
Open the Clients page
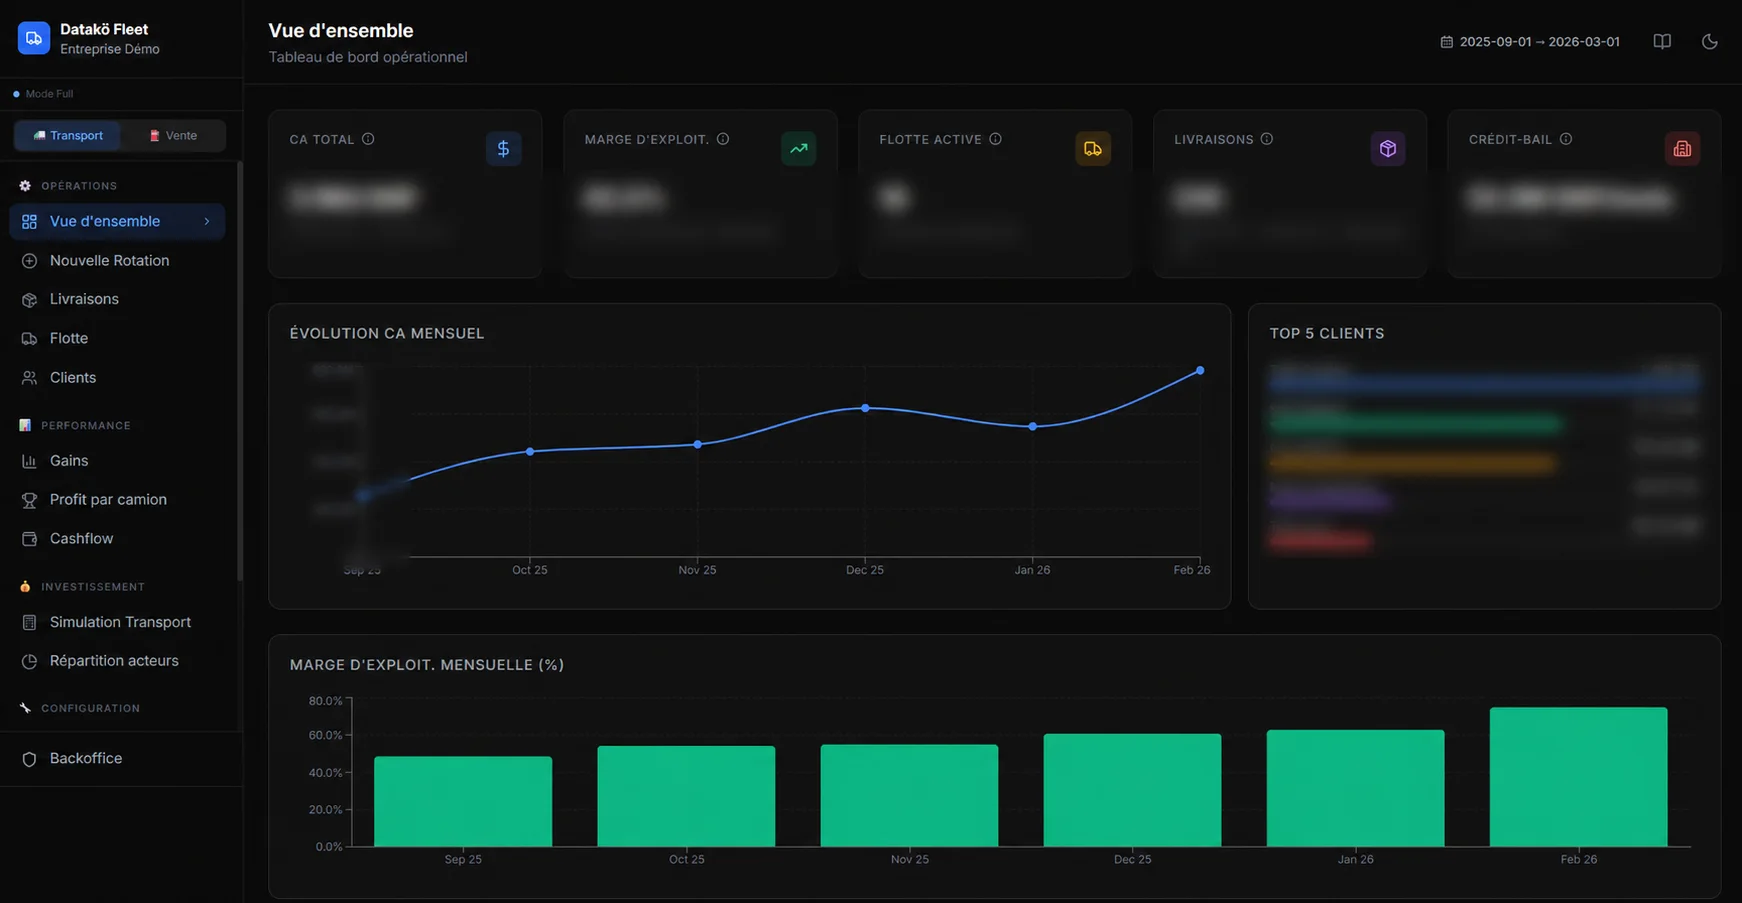117,377
